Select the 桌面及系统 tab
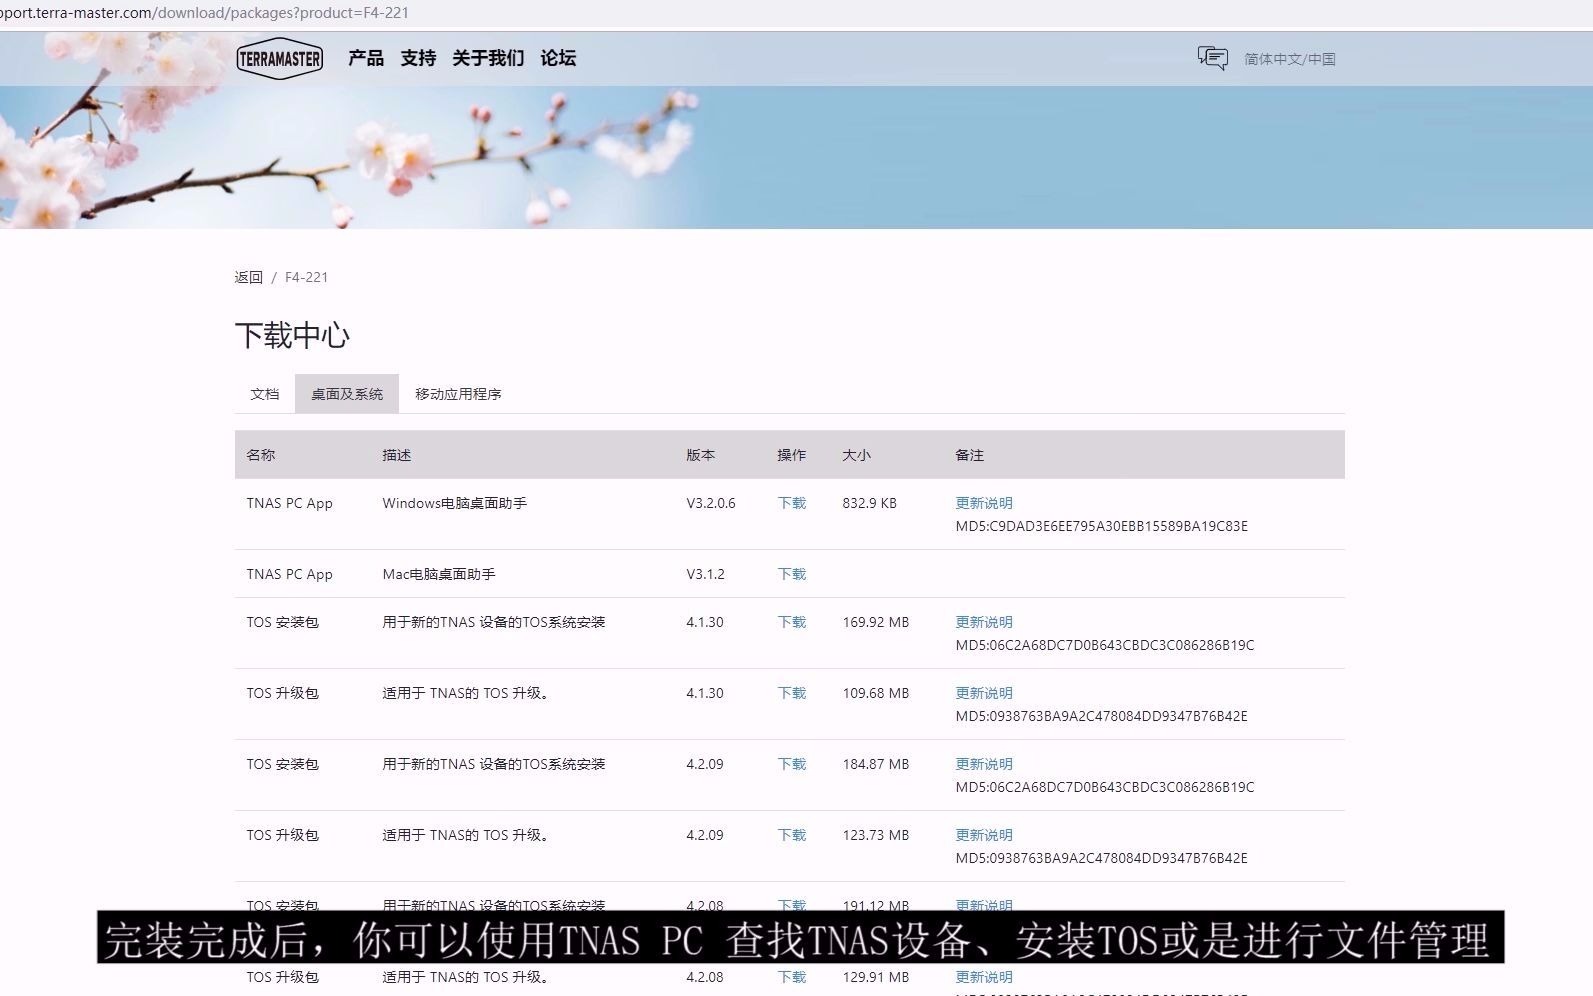Screen dimensions: 1593x996 click(x=347, y=394)
